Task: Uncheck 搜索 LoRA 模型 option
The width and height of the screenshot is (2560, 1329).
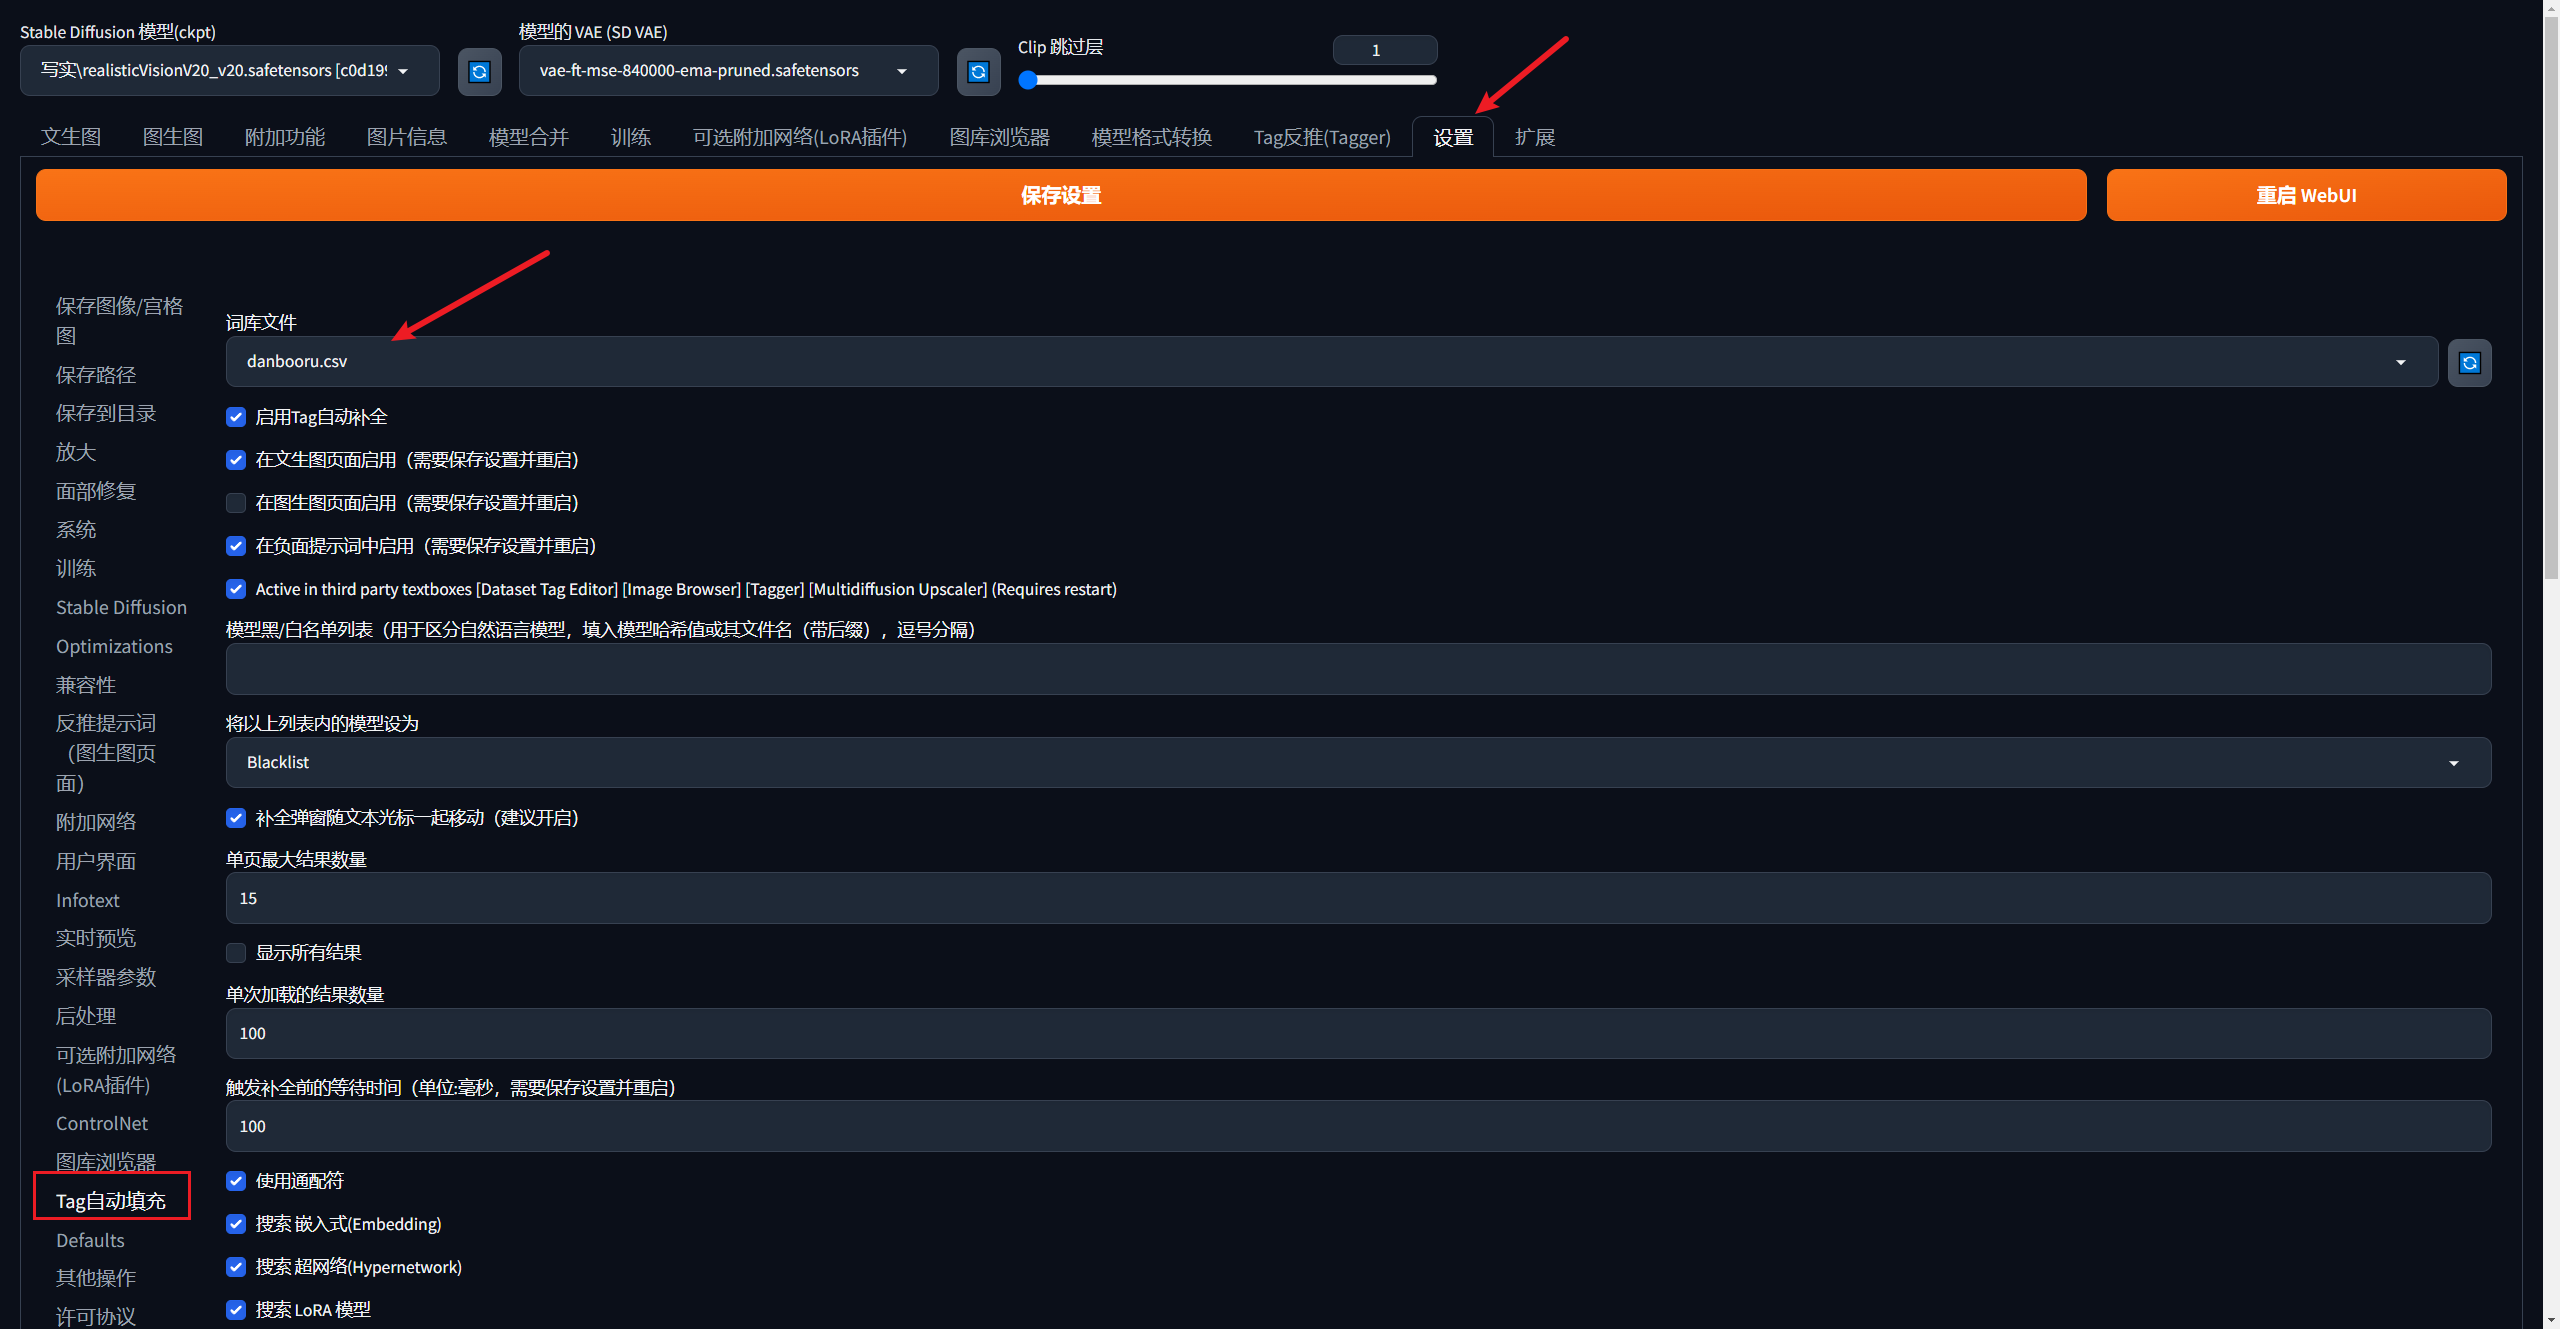Action: (236, 1310)
